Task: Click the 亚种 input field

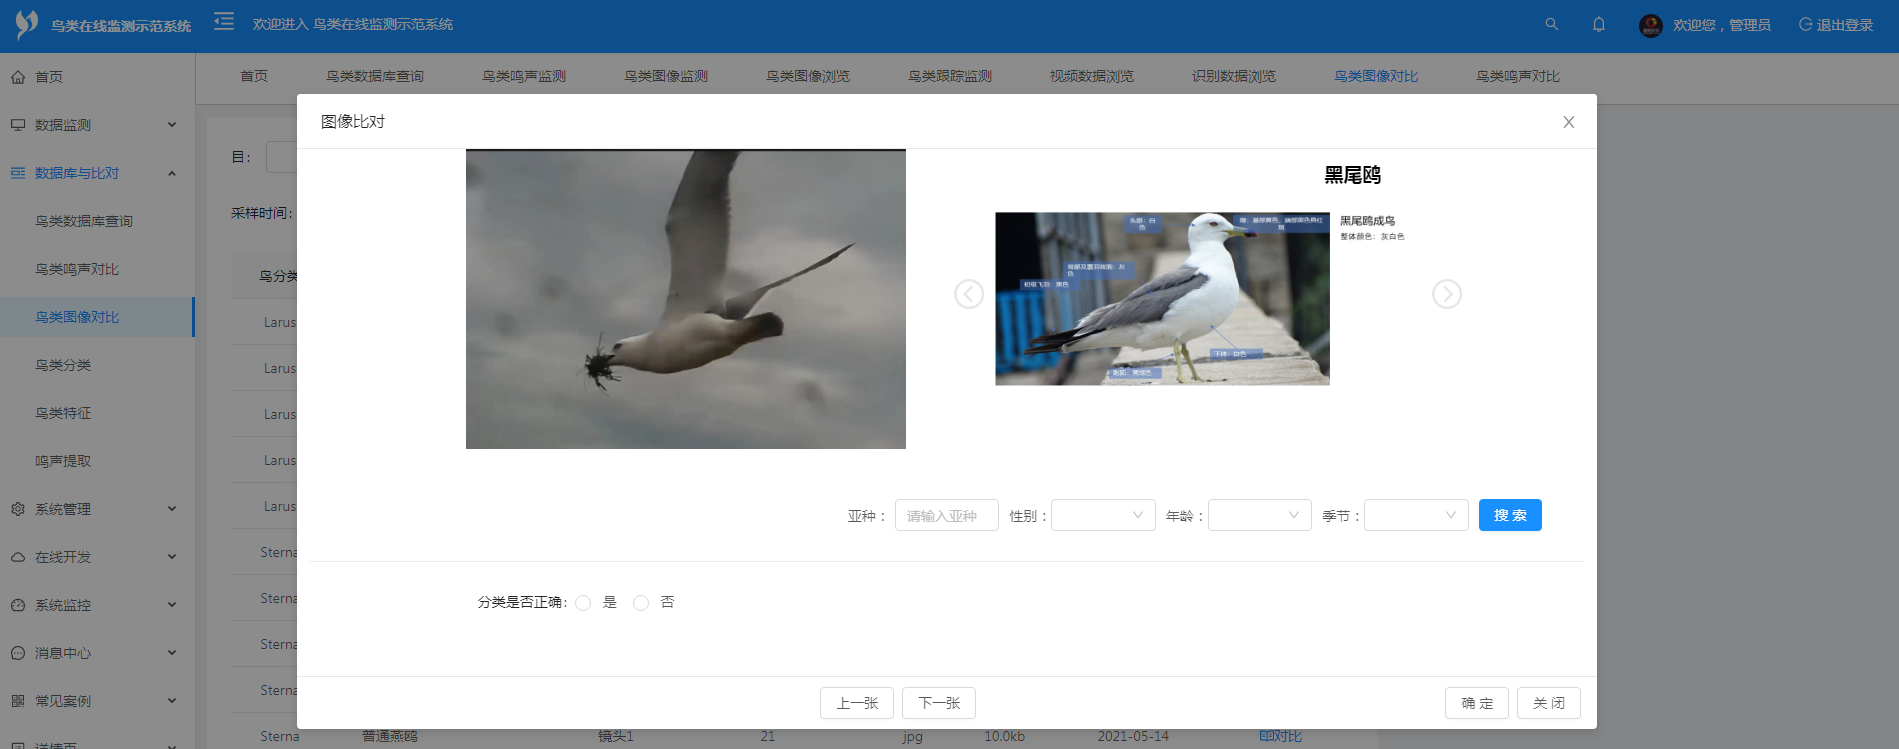Action: tap(946, 515)
